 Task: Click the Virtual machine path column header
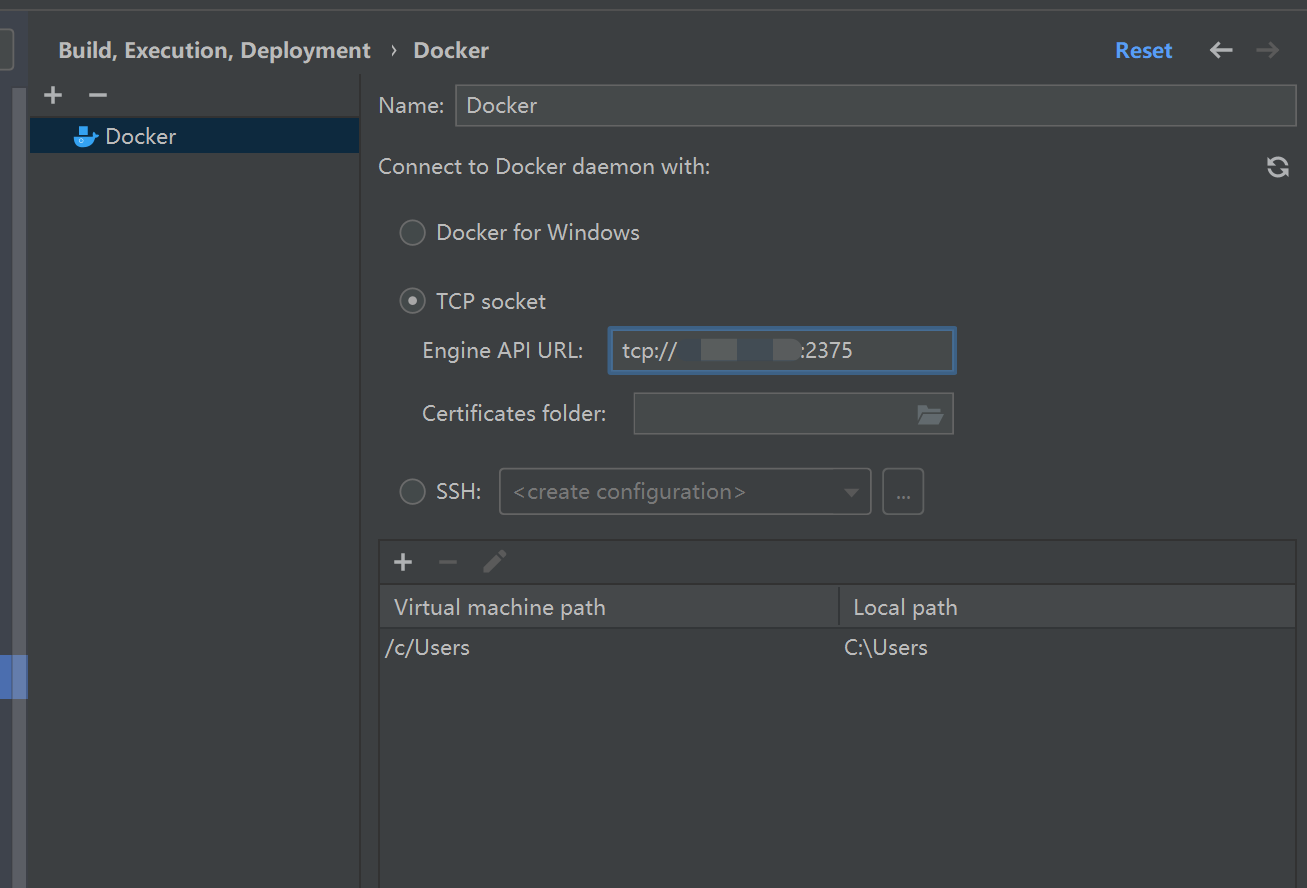pos(609,607)
